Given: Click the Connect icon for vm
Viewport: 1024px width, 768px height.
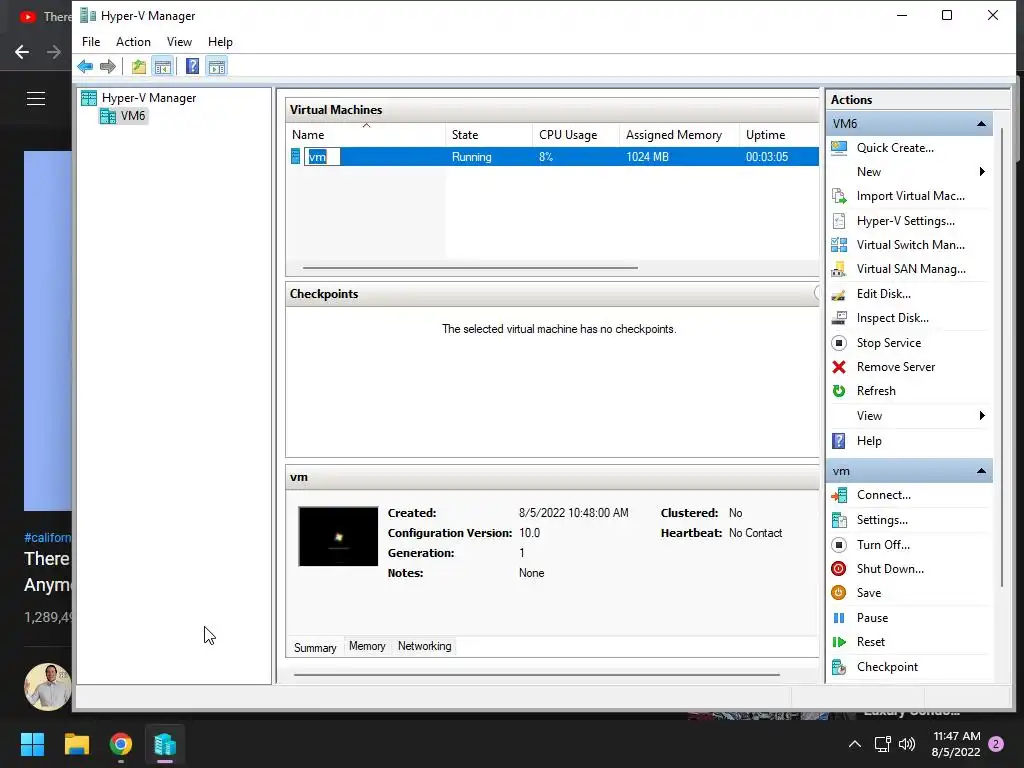Looking at the screenshot, I should pos(839,495).
